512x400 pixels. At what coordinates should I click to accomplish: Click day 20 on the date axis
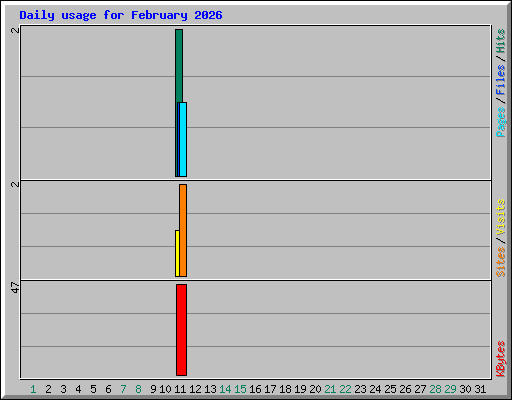click(315, 389)
